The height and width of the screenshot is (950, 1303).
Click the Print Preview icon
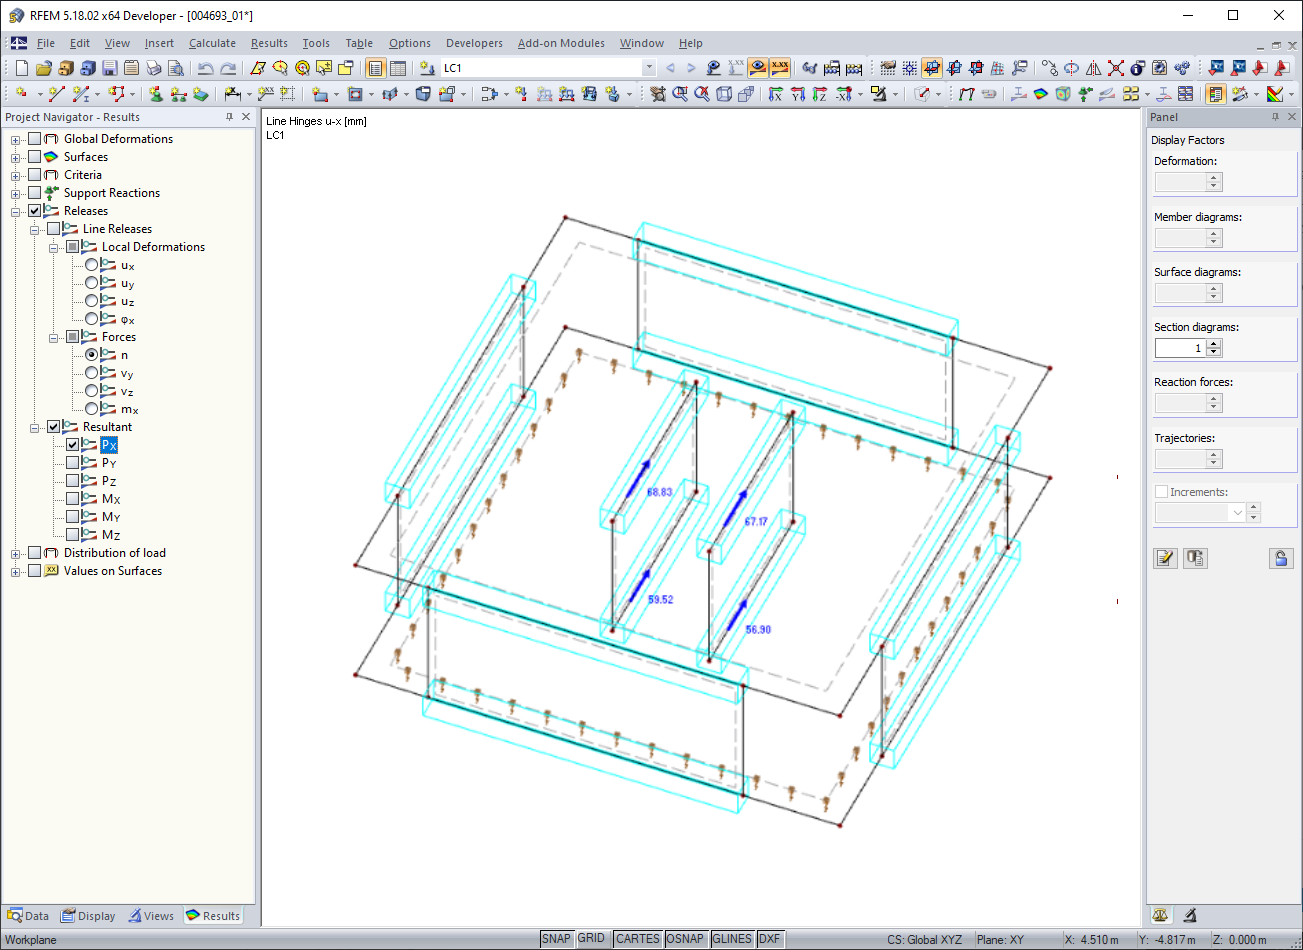point(176,68)
